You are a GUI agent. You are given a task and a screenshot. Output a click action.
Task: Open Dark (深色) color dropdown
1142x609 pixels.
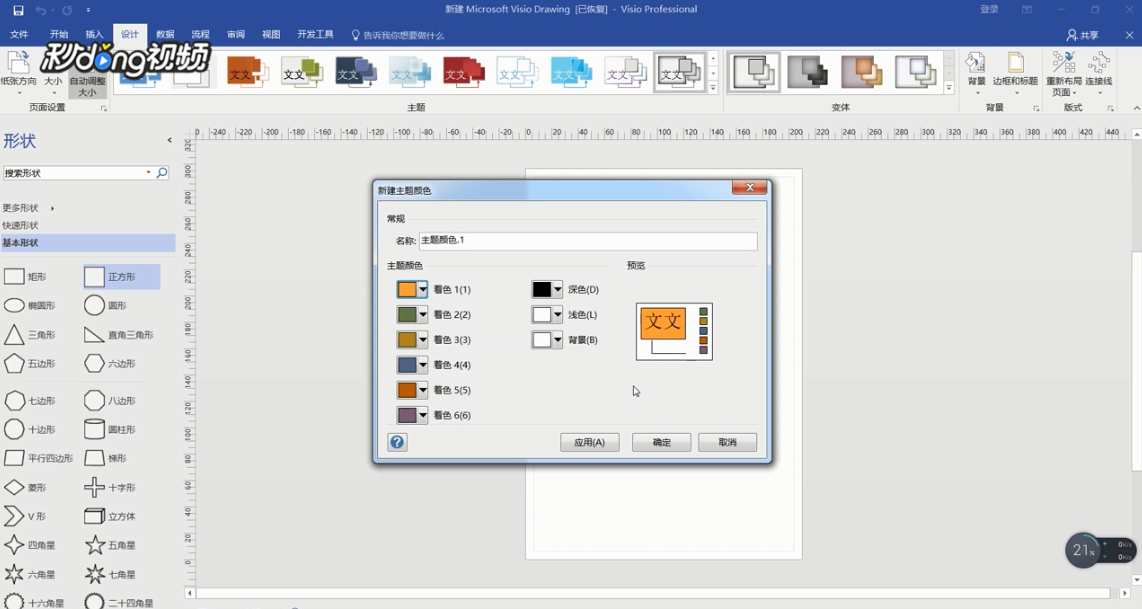click(x=557, y=290)
